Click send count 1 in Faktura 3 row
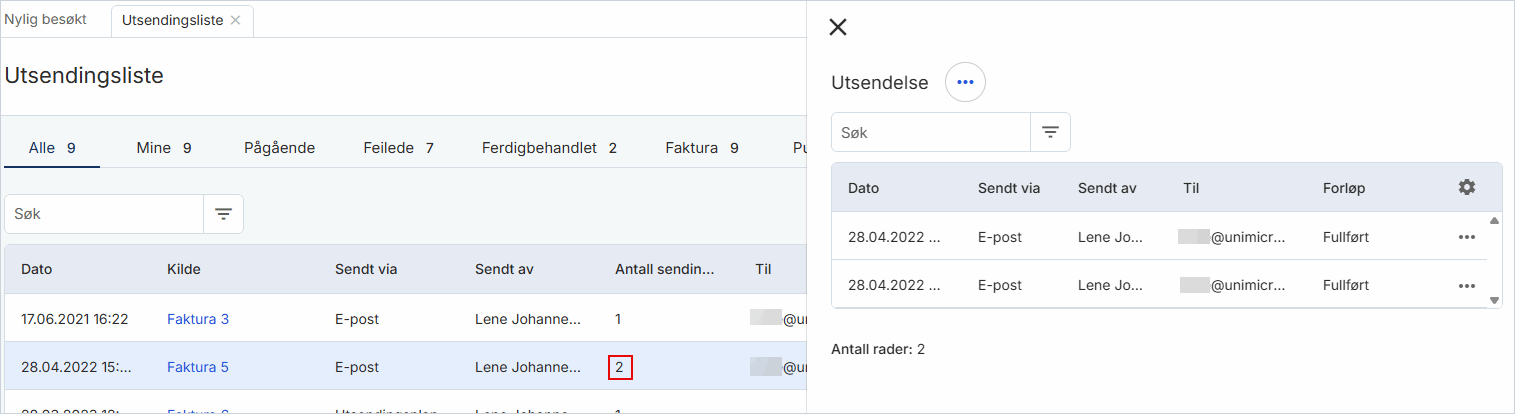 [x=618, y=319]
